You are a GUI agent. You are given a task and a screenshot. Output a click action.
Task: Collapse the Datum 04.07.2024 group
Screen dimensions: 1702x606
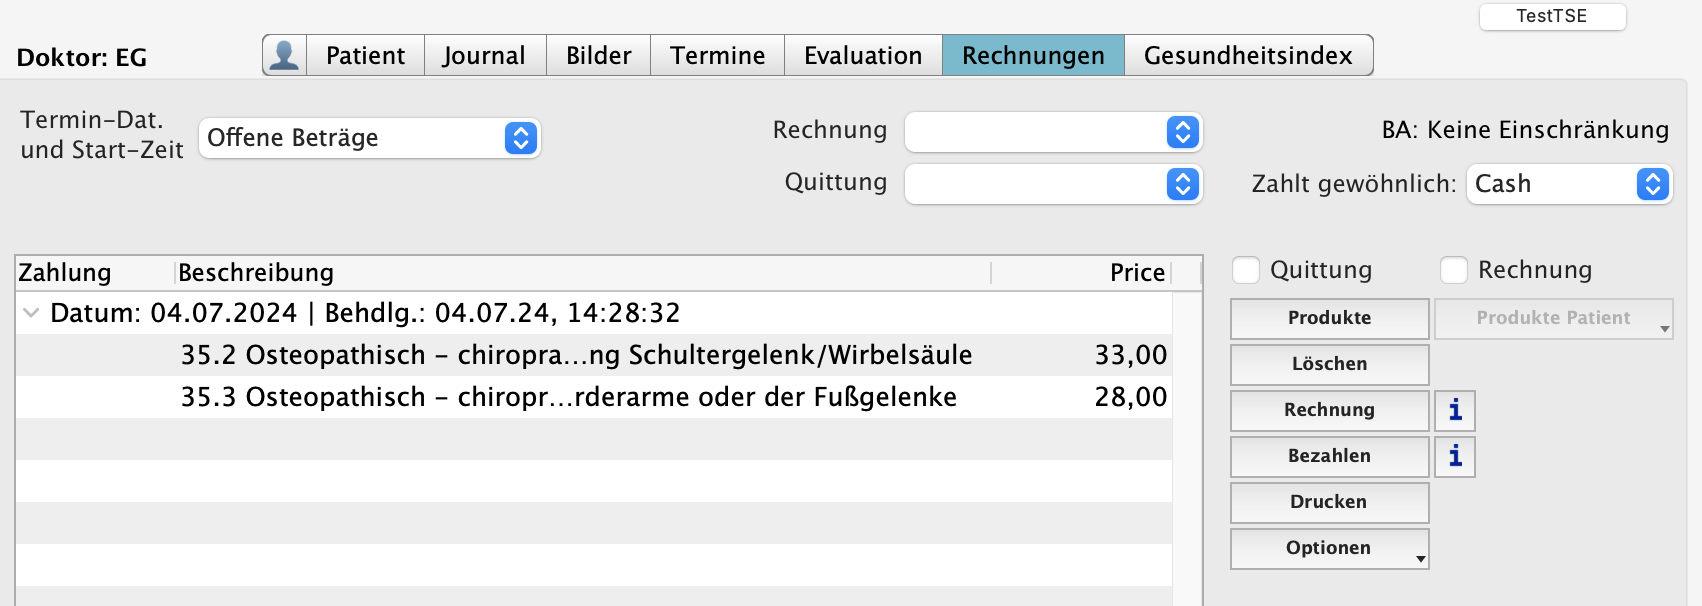[31, 313]
